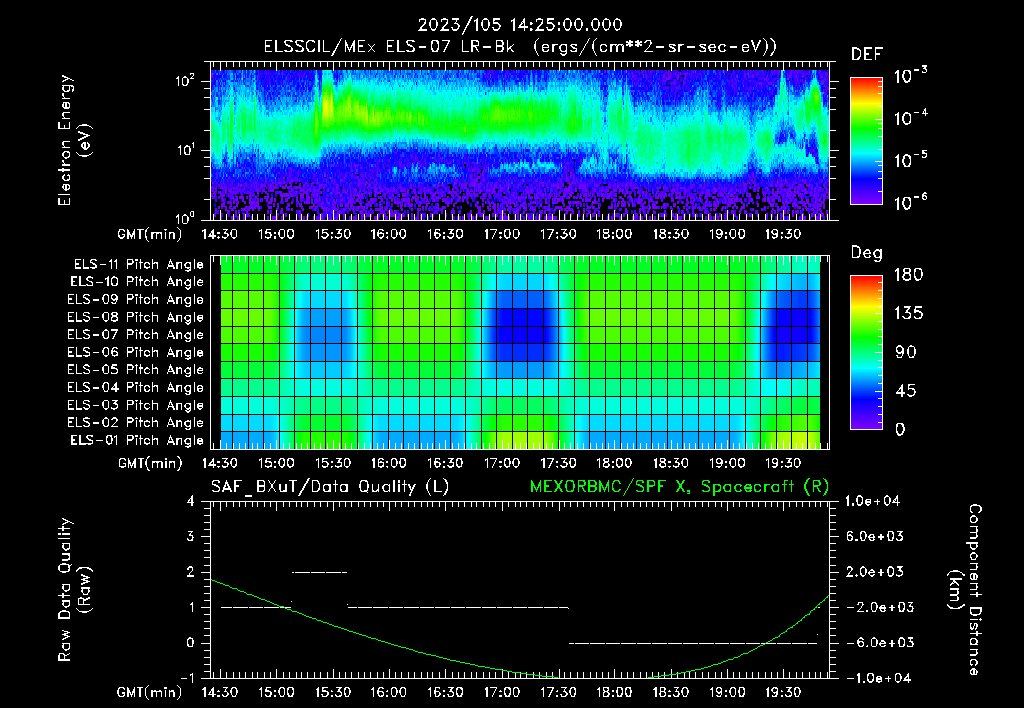Screen dimensions: 1024x708
Task: Click the Deg label above the color bar
Action: pyautogui.click(x=867, y=253)
